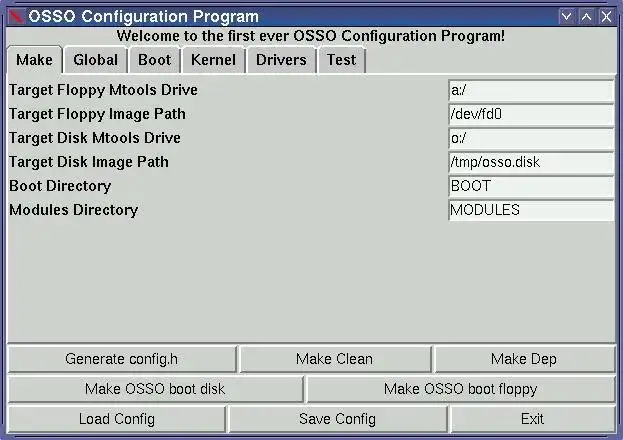Load Config from file
Viewport: 623px width, 440px height.
click(117, 419)
